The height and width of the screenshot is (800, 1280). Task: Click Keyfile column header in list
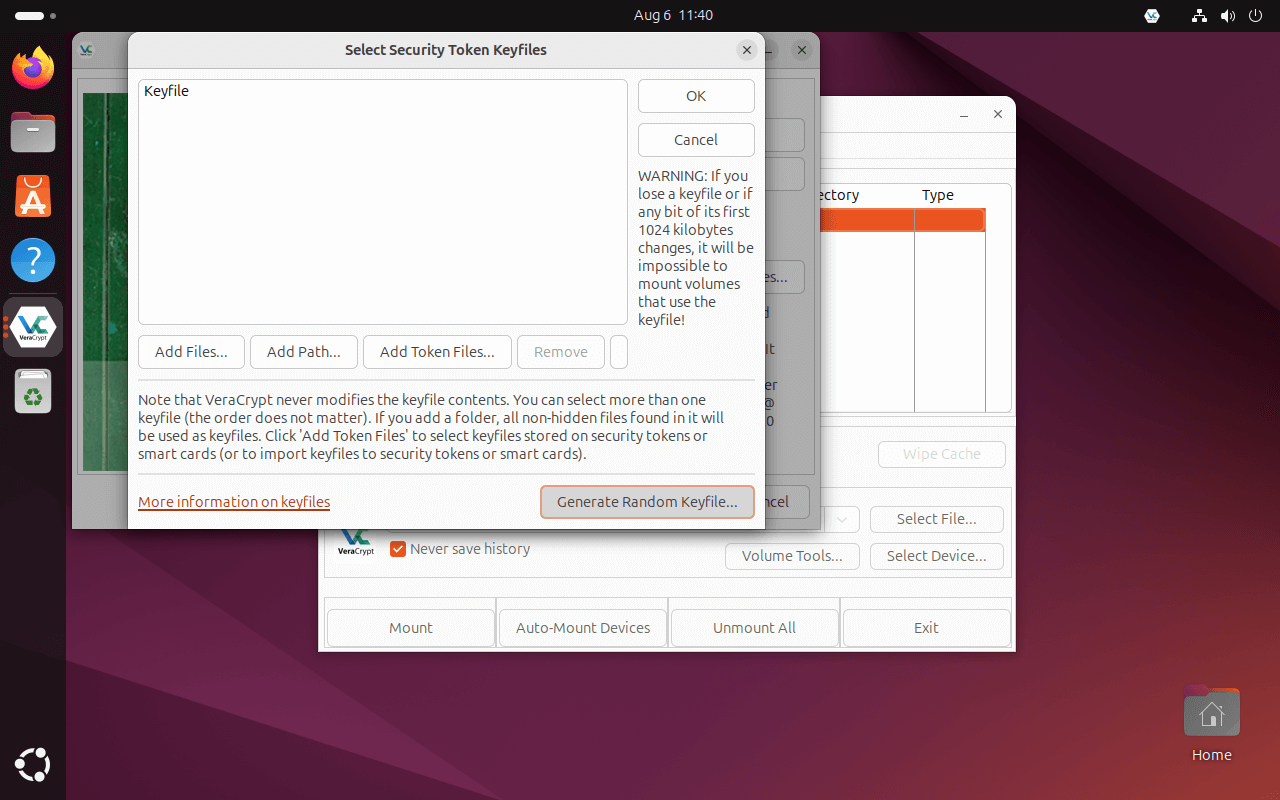166,91
